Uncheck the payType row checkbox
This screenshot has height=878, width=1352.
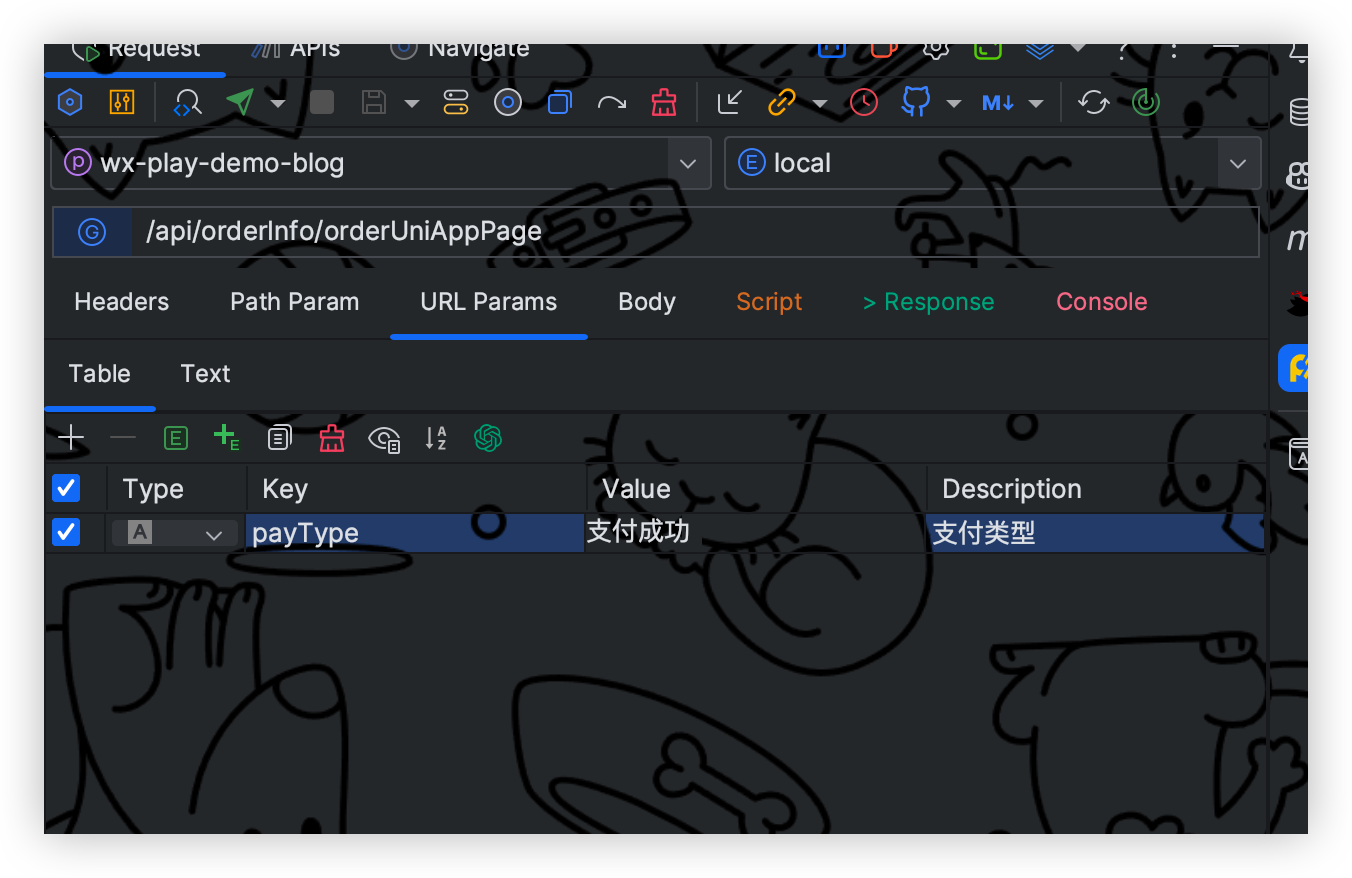66,532
